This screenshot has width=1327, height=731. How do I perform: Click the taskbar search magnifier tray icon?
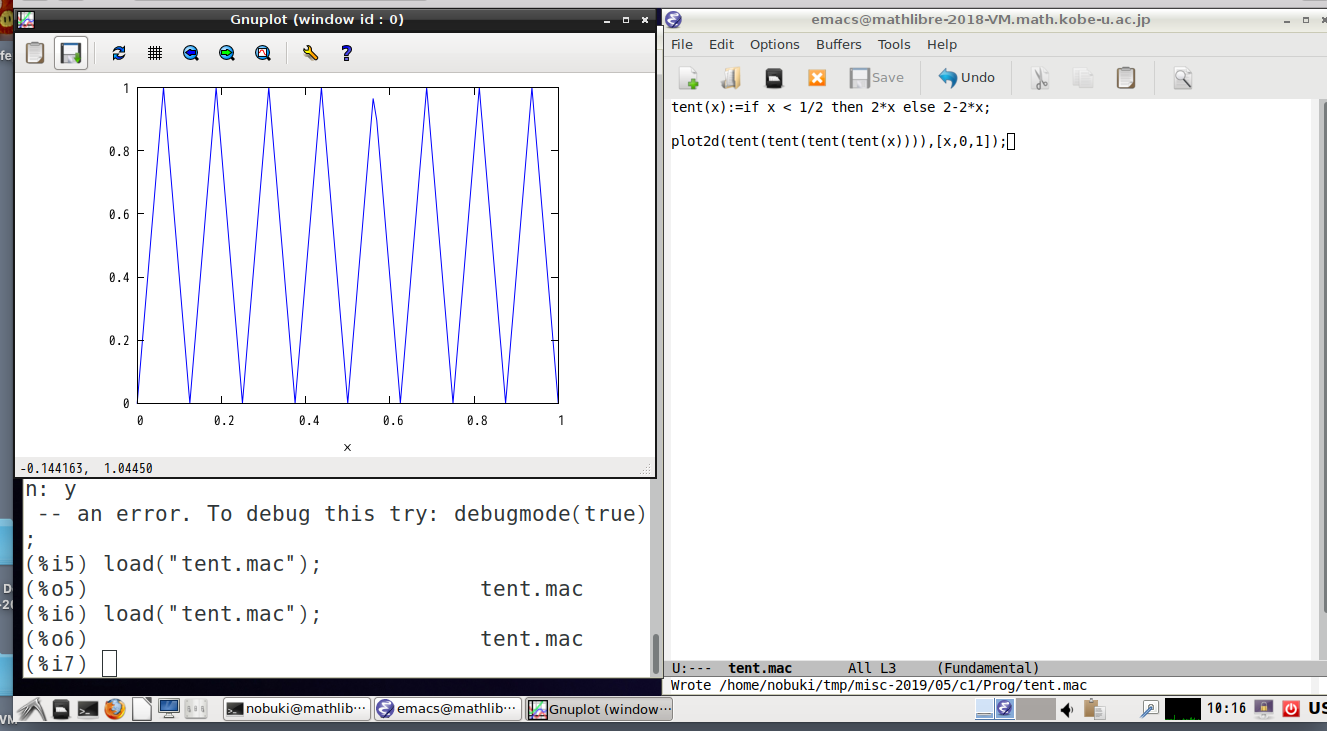click(x=1150, y=709)
